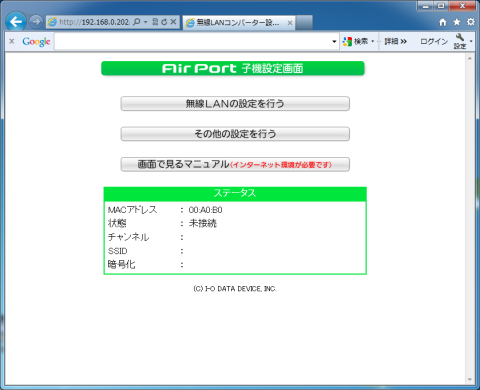Viewport: 480px width, 390px height.
Task: Go to the home page icon
Action: (x=443, y=22)
